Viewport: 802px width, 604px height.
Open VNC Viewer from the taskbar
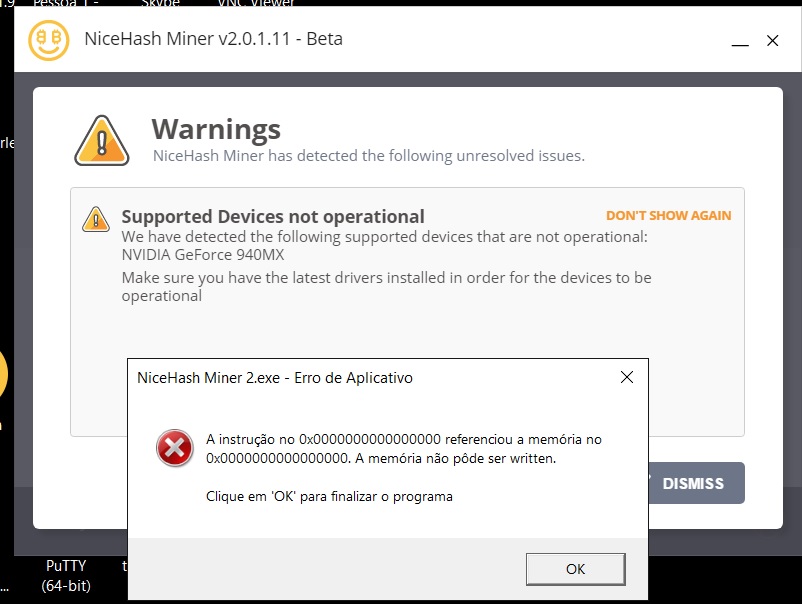coord(257,3)
